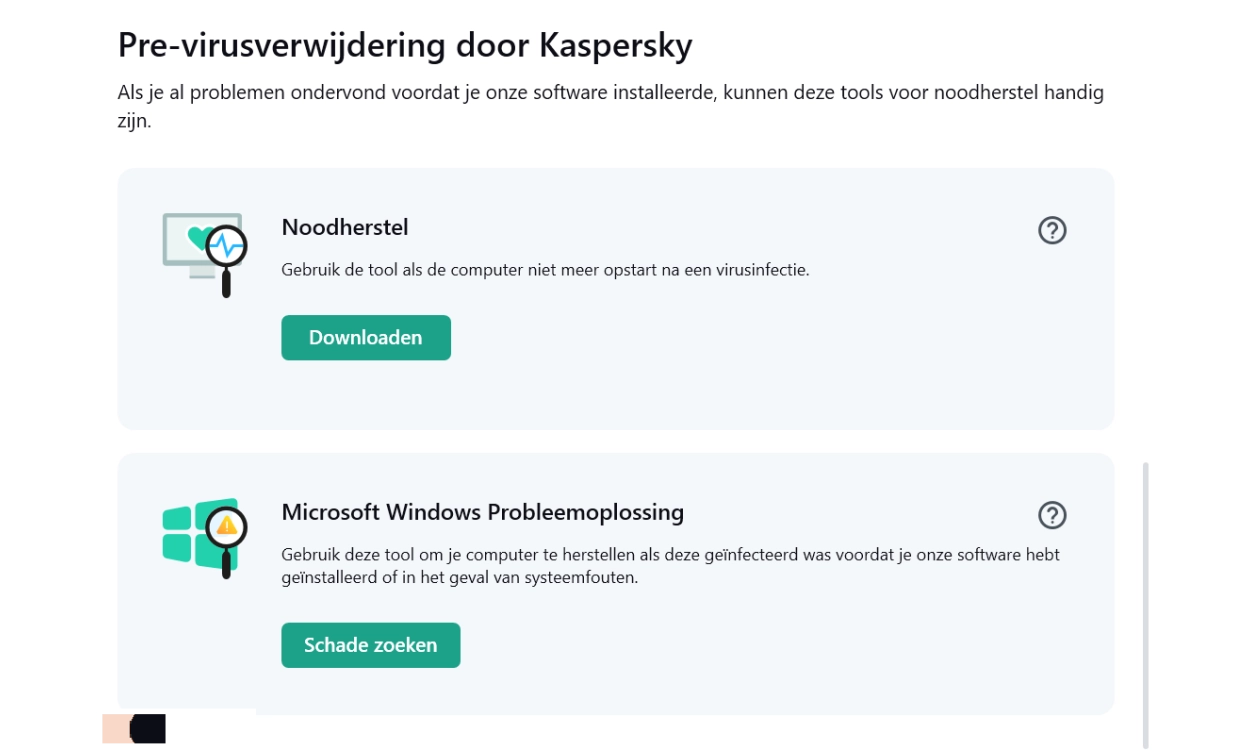This screenshot has width=1250, height=750.
Task: Click the yellow warning triangle symbol
Action: 227,524
